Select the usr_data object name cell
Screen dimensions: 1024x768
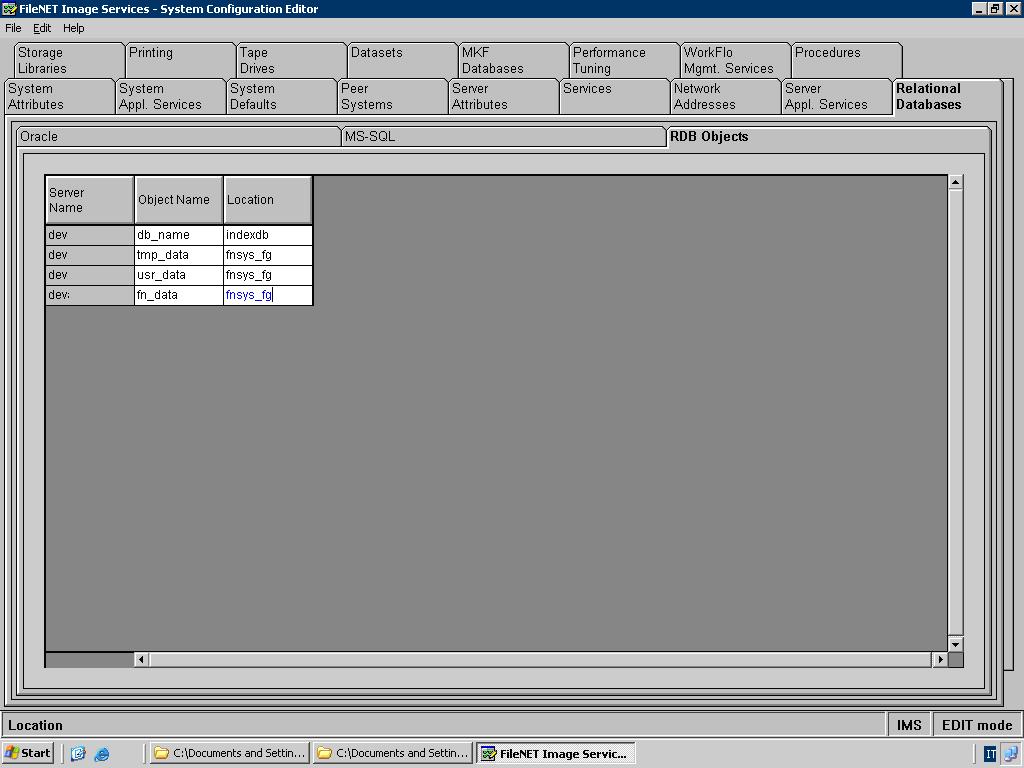pyautogui.click(x=179, y=275)
